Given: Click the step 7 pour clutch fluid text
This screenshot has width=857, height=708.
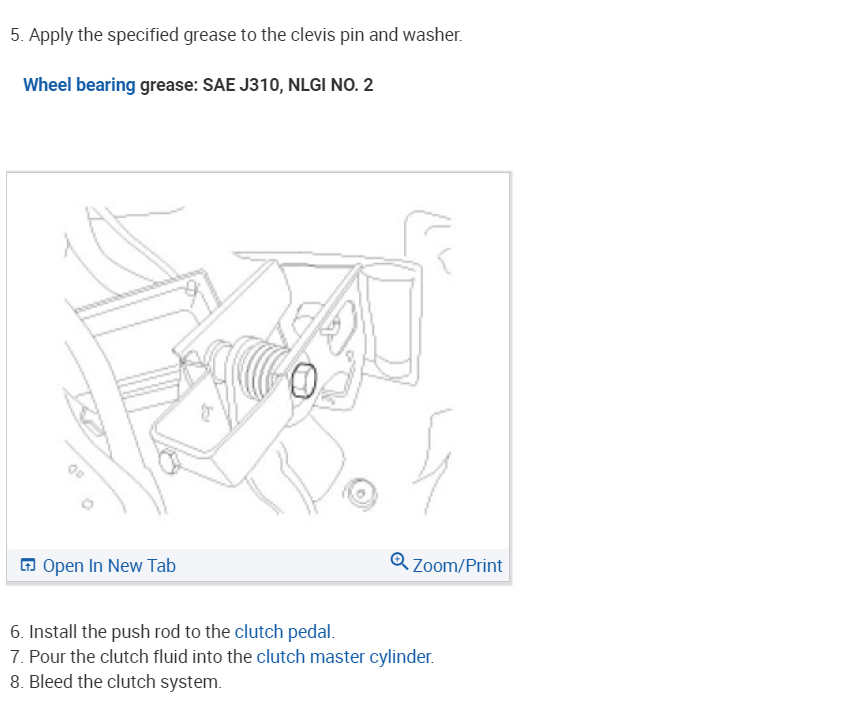Looking at the screenshot, I should coord(222,657).
